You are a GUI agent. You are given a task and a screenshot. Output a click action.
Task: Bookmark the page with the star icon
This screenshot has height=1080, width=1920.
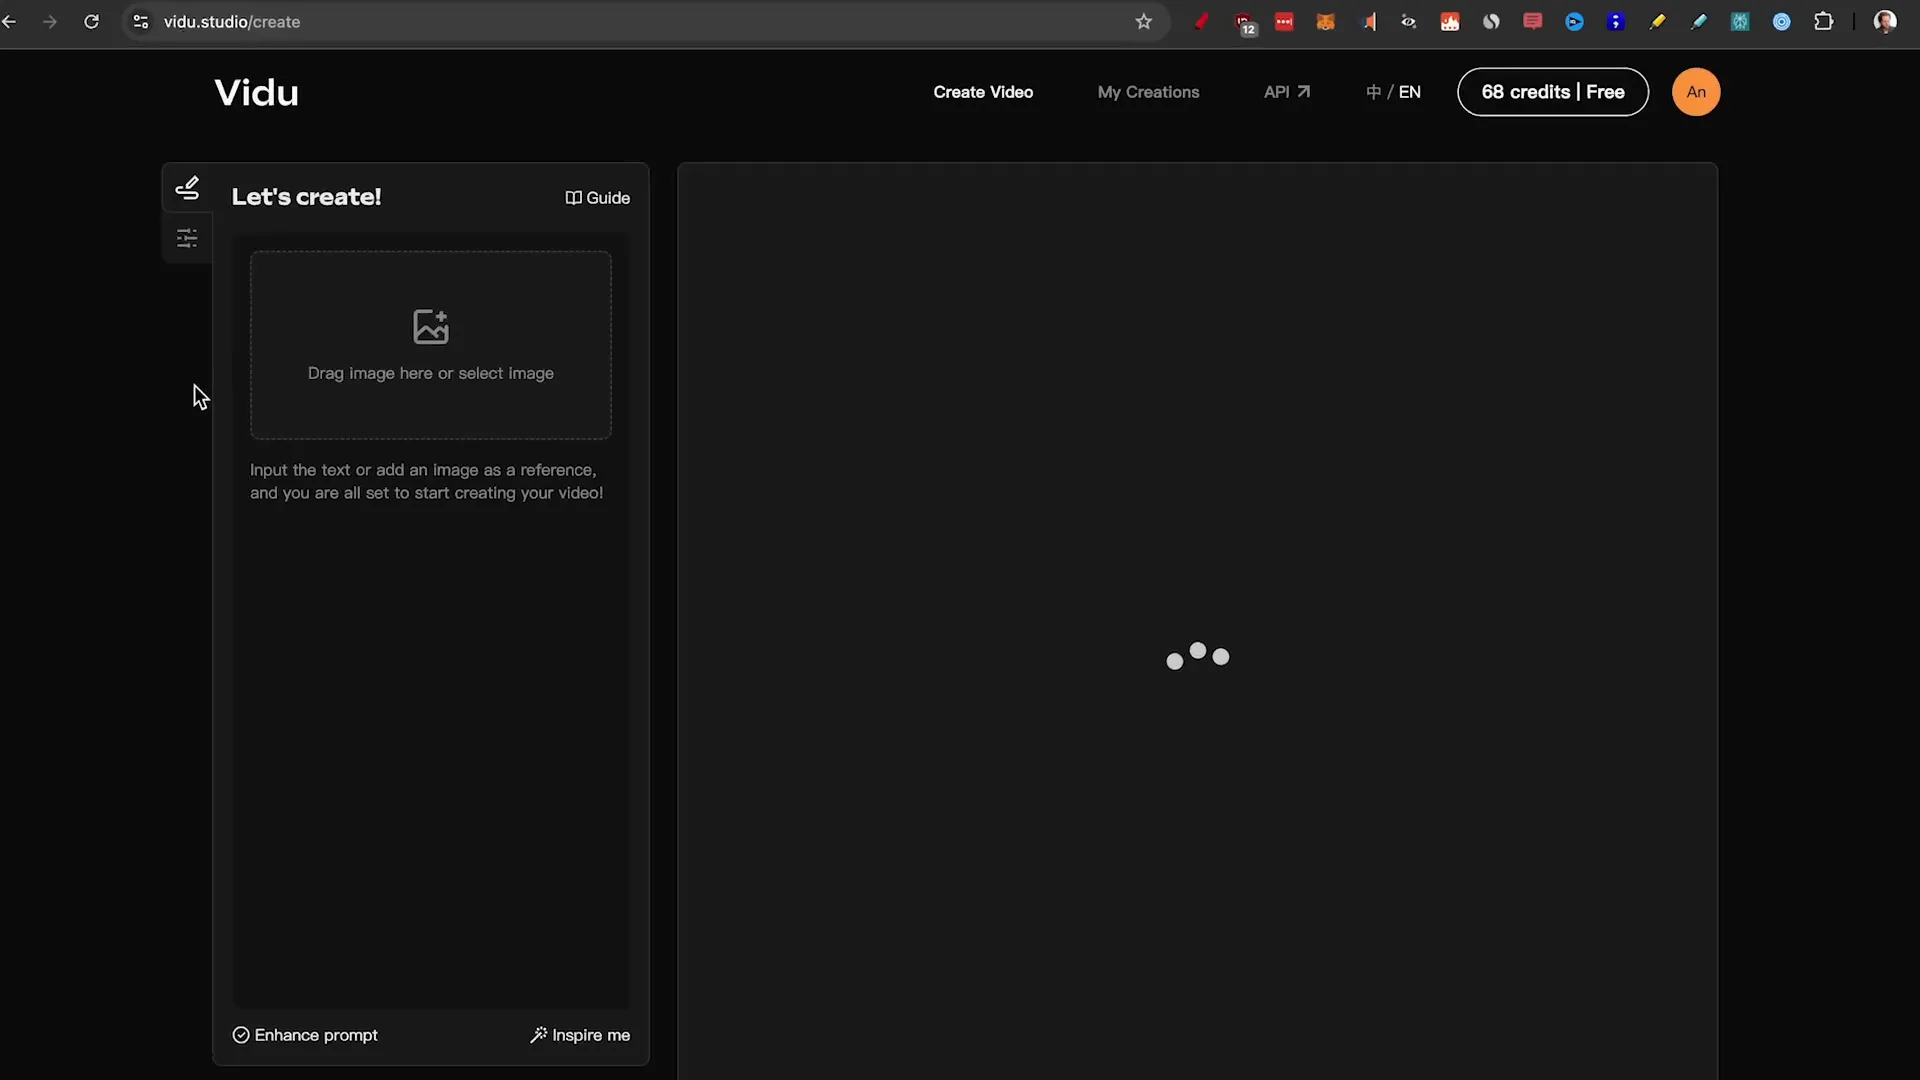1144,21
